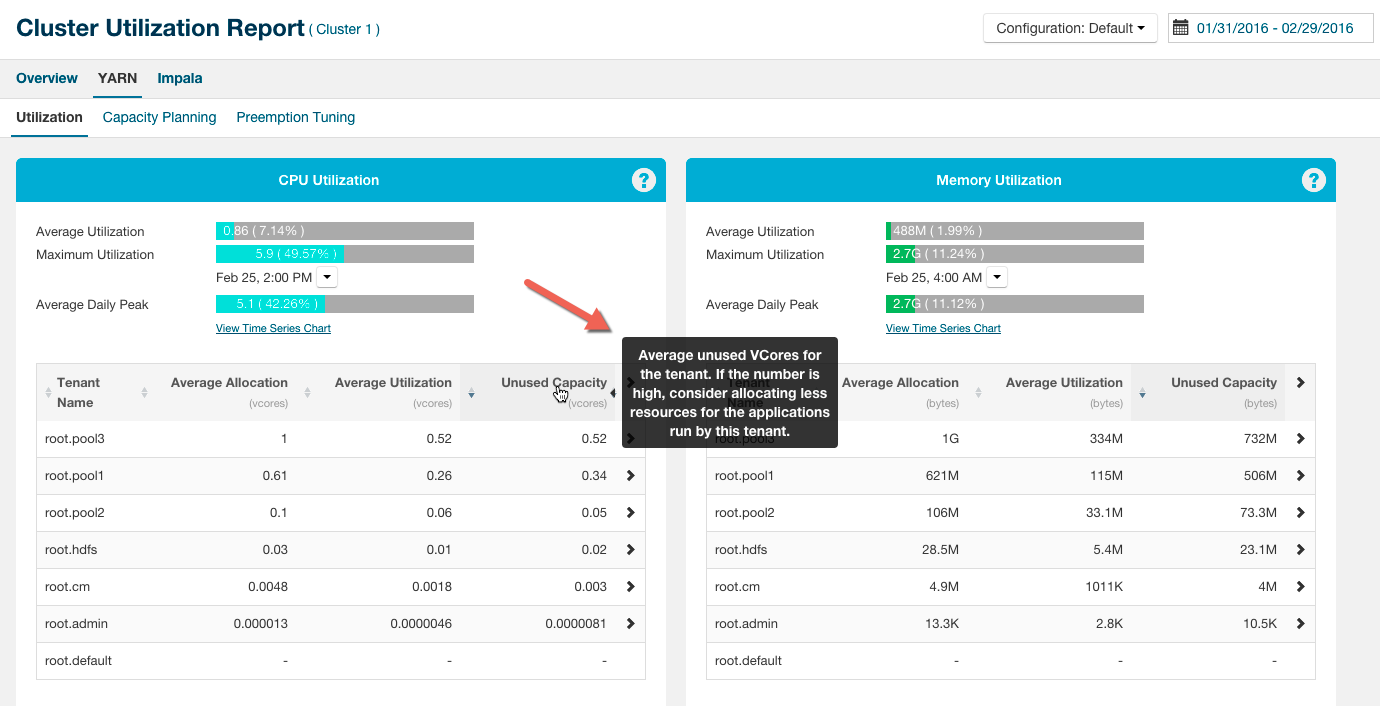Switch to the Impala tab
This screenshot has height=706, width=1380.
click(180, 78)
